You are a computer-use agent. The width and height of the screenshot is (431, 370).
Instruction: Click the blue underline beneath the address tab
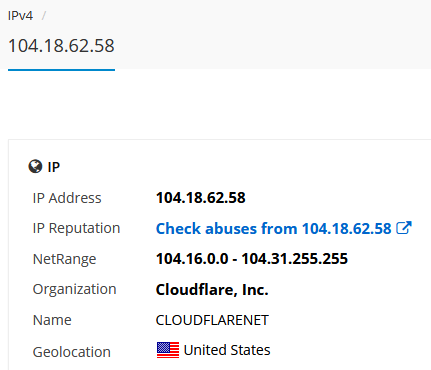(61, 70)
